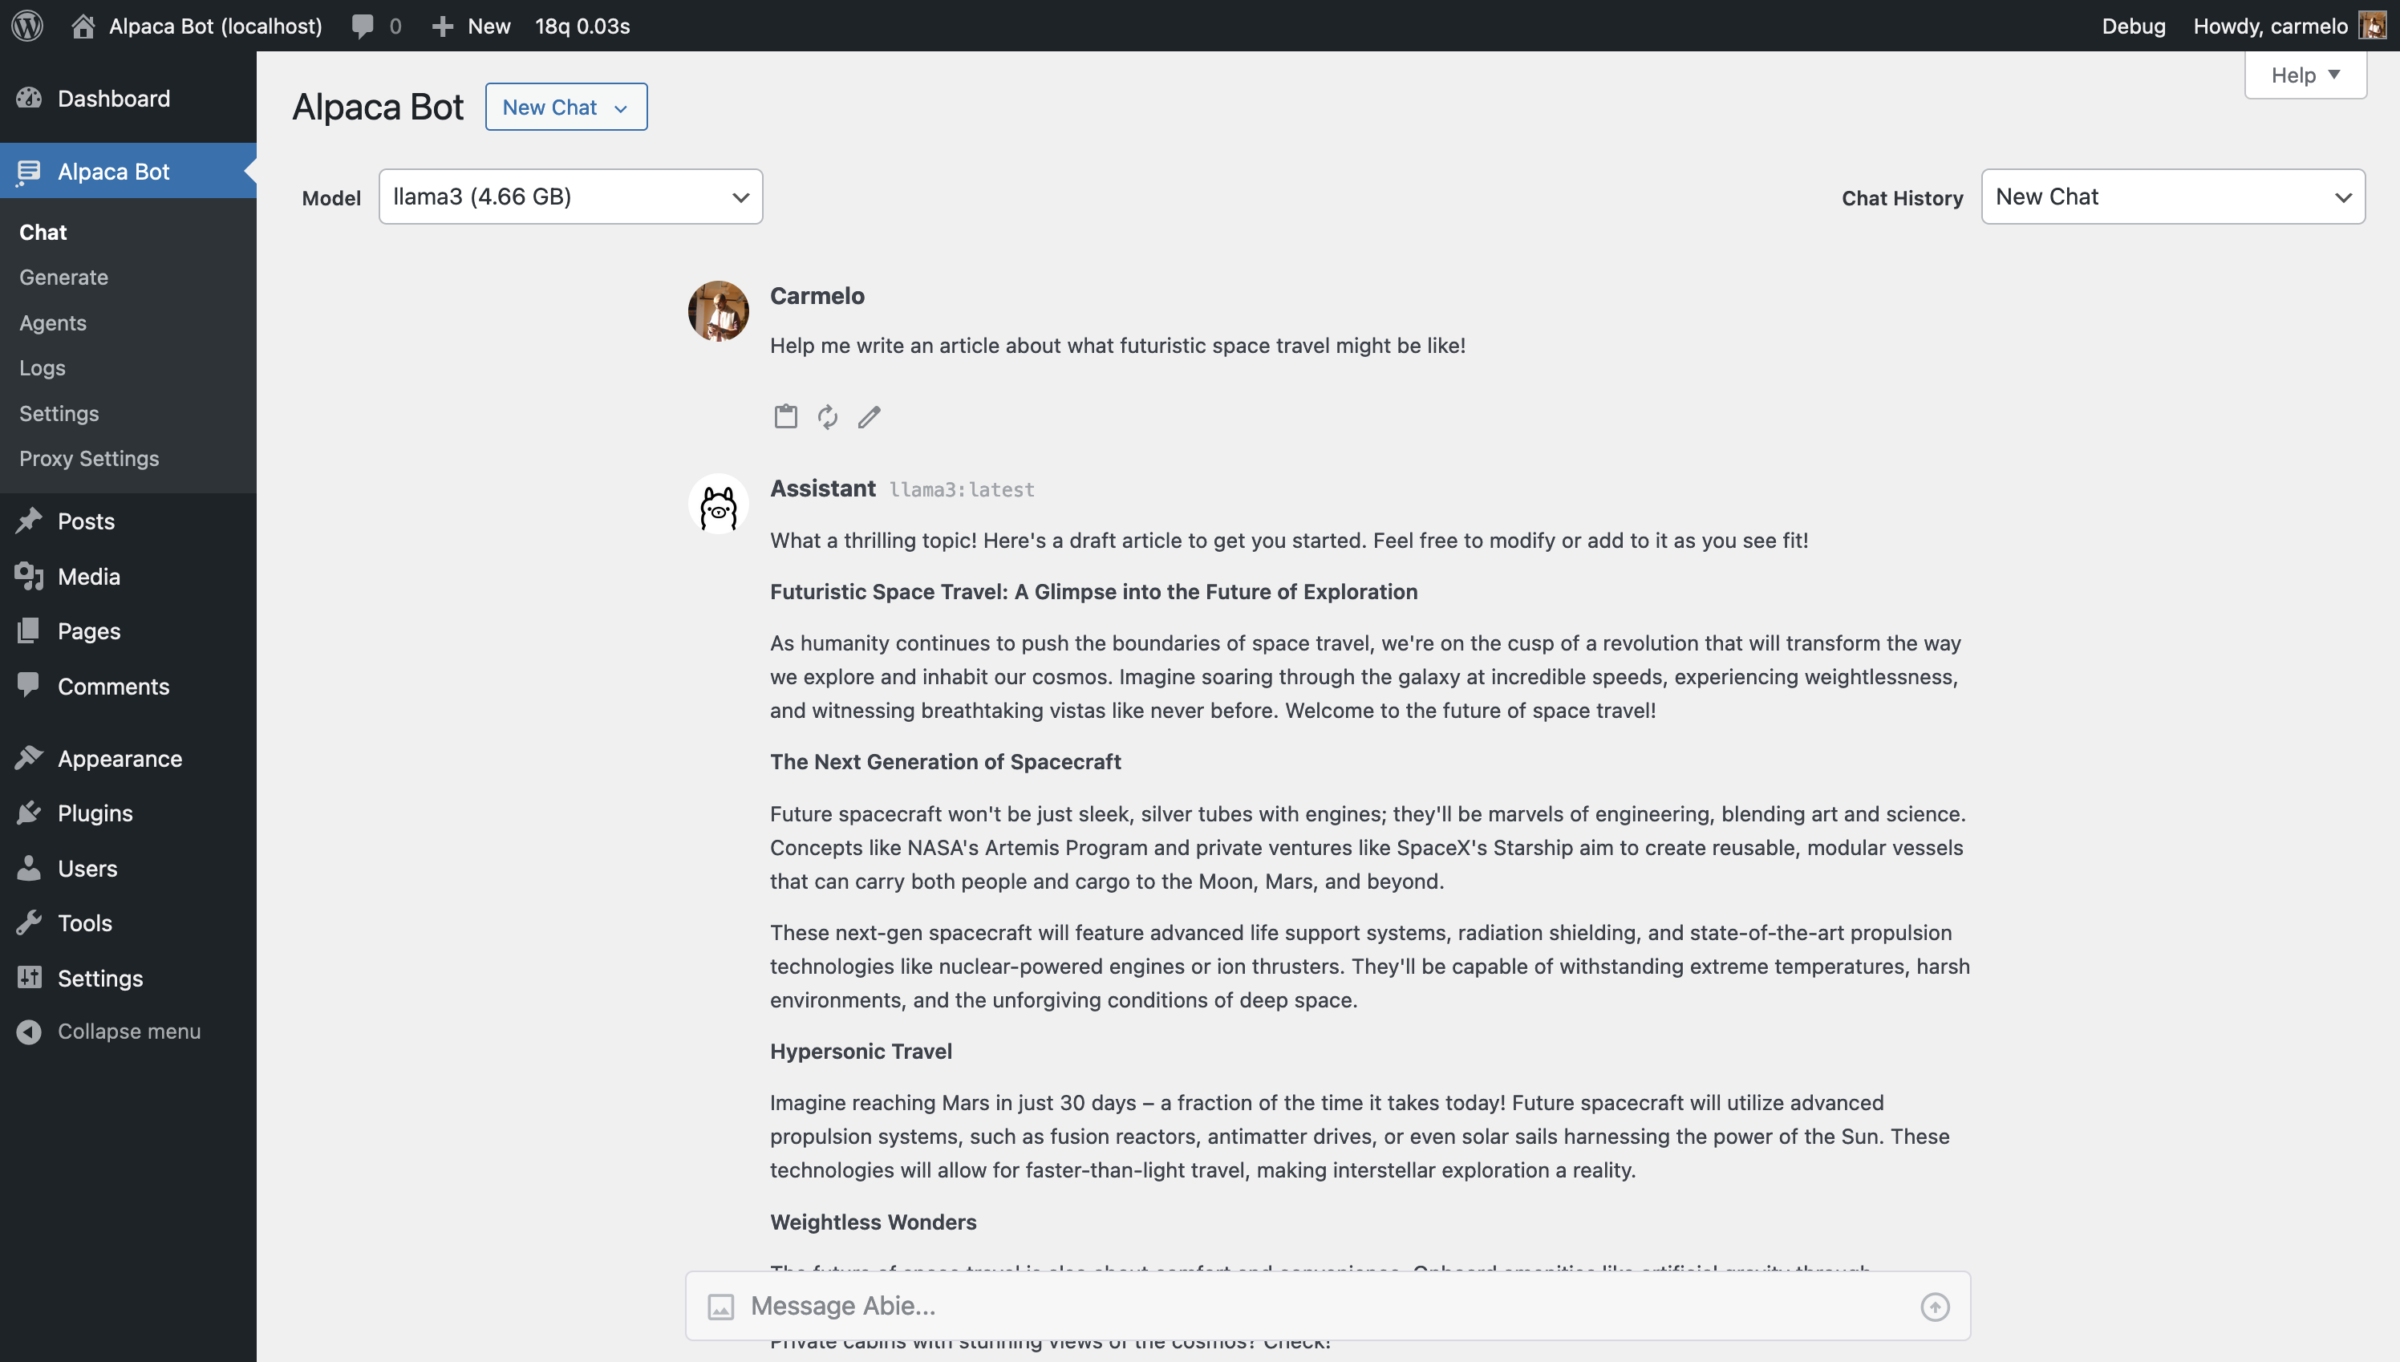Open comments bubble in admin bar
The image size is (2400, 1362).
tap(375, 26)
